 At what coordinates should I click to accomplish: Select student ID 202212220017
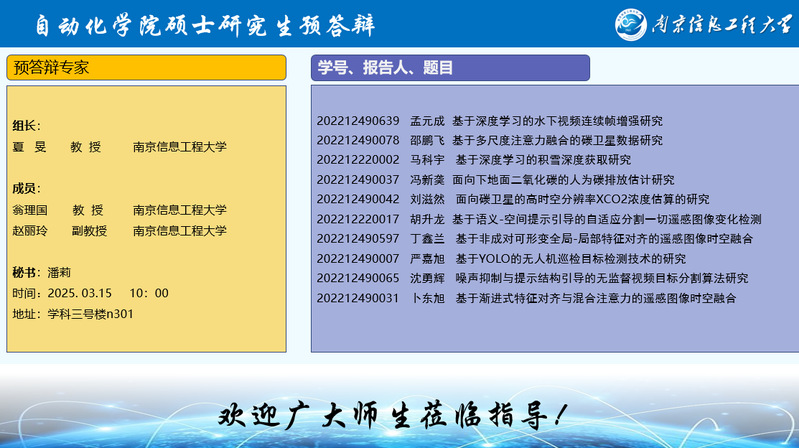pos(358,219)
